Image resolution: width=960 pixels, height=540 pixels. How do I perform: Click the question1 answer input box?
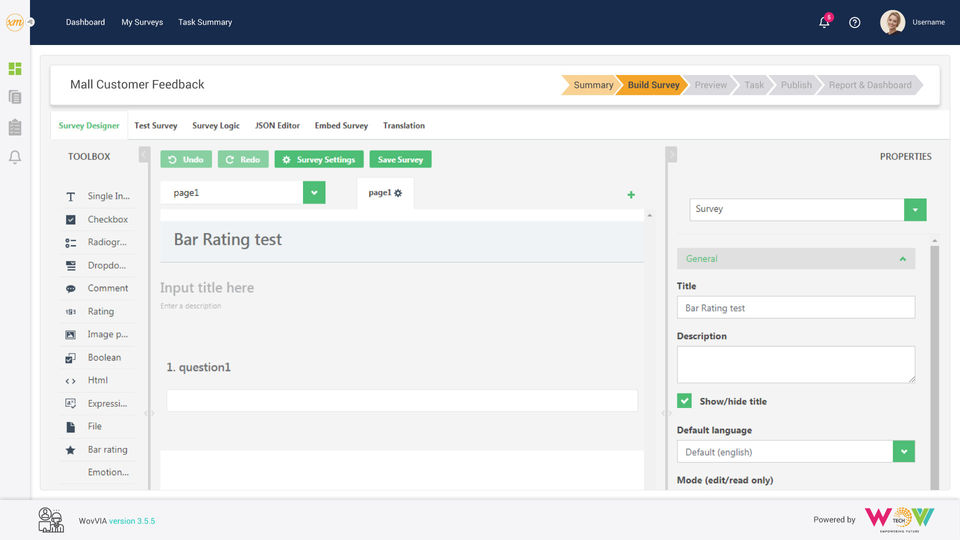point(402,400)
